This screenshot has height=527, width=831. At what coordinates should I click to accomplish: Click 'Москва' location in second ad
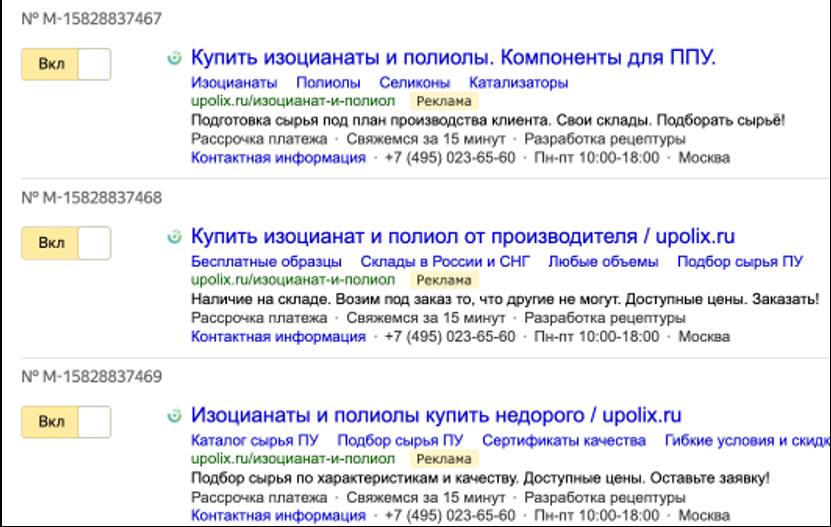pyautogui.click(x=704, y=336)
